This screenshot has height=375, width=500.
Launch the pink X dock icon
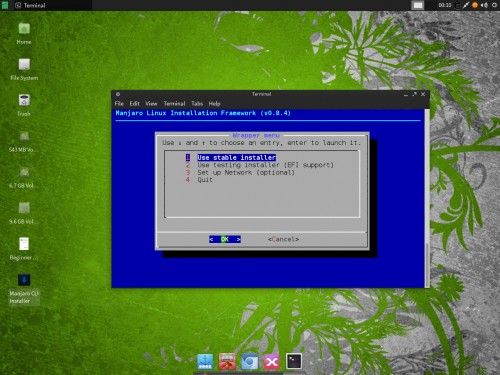pyautogui.click(x=272, y=361)
